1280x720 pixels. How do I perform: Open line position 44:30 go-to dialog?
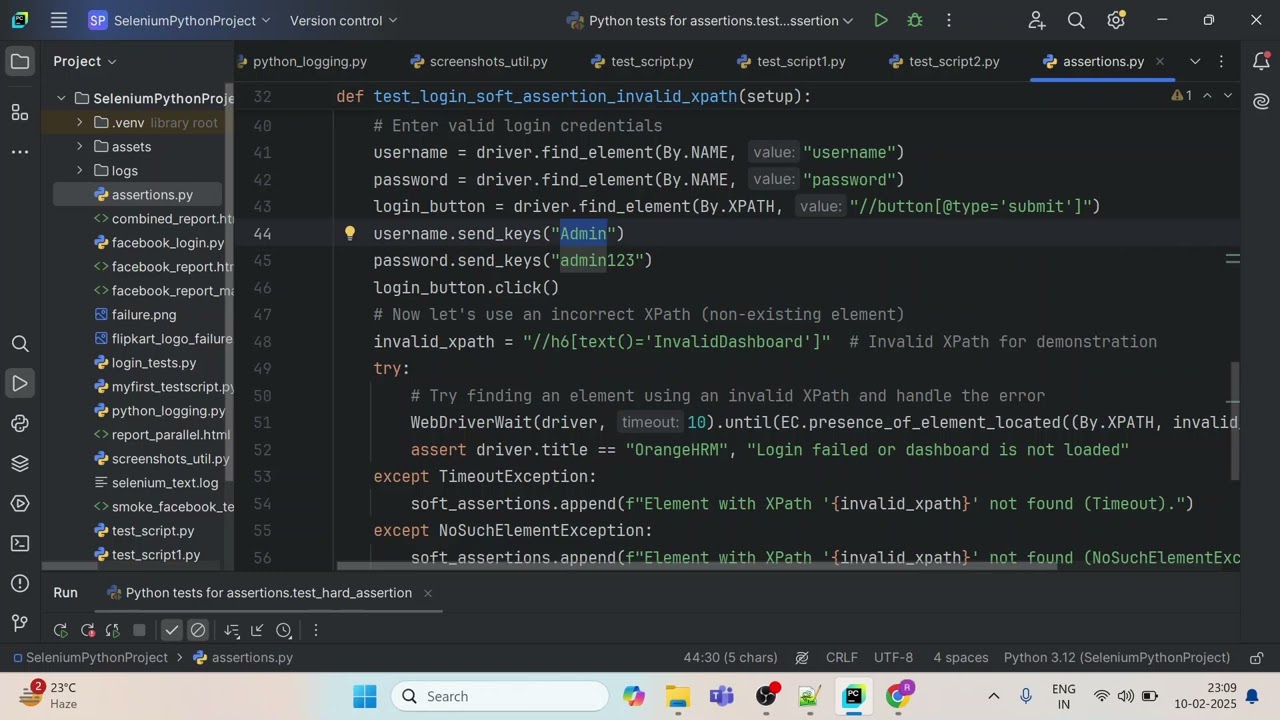pos(730,658)
